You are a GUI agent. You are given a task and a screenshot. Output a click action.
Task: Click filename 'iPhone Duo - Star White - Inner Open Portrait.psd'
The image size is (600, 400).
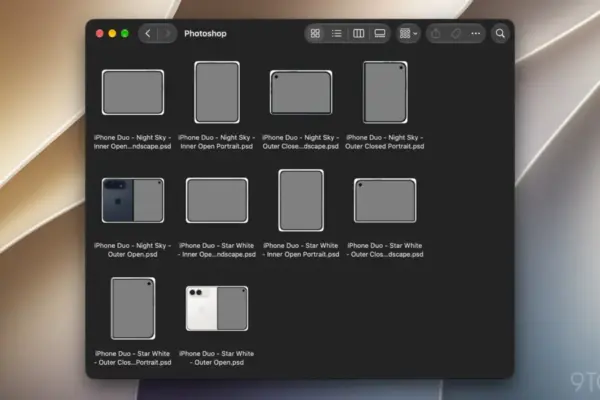pyautogui.click(x=301, y=250)
